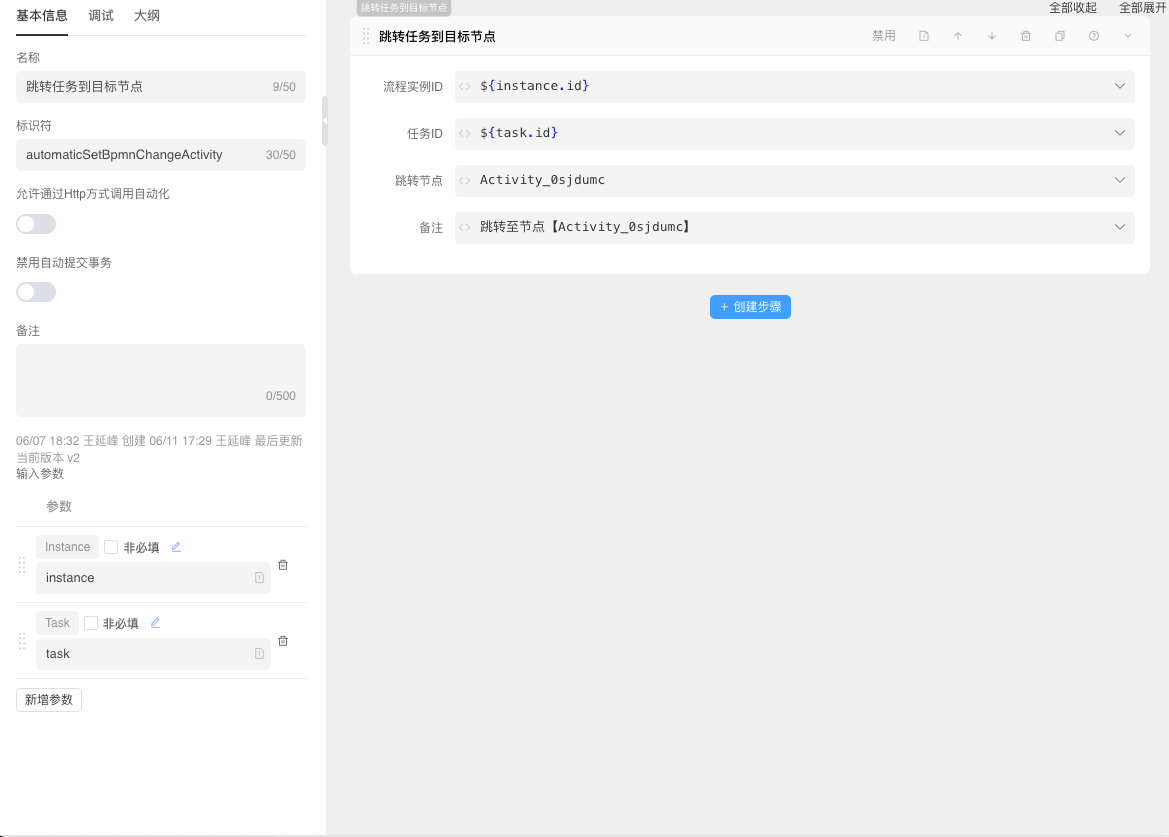
Task: Click 全部收起 to collapse all steps
Action: (1072, 8)
